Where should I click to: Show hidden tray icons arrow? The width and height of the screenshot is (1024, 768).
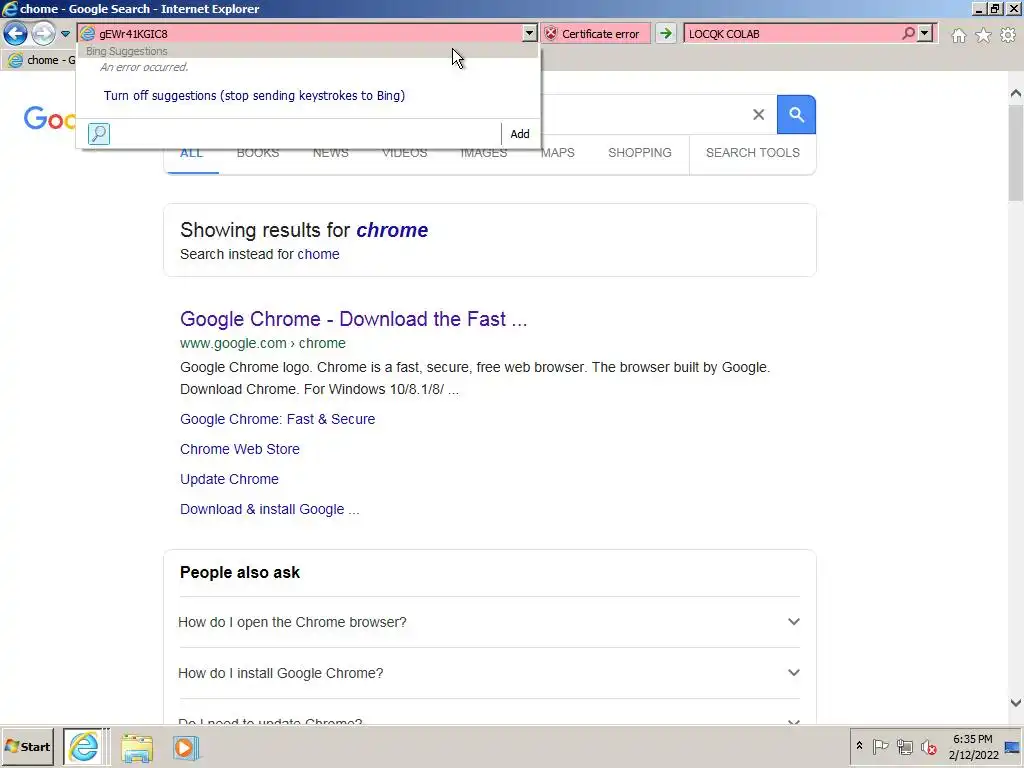[x=859, y=746]
